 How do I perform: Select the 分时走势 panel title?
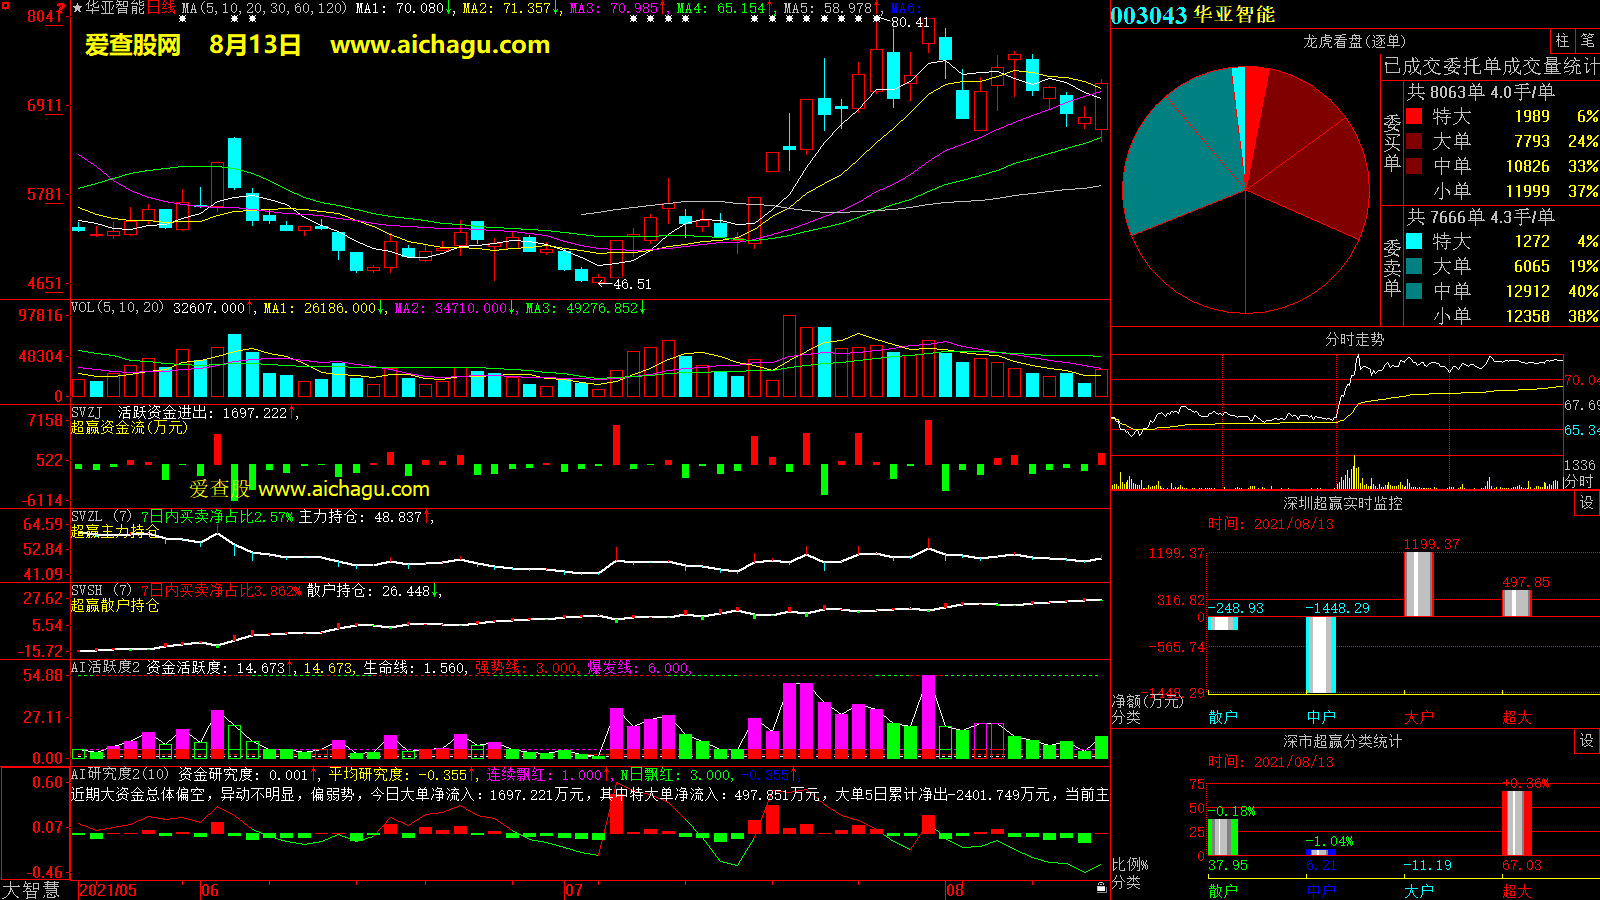[x=1354, y=340]
